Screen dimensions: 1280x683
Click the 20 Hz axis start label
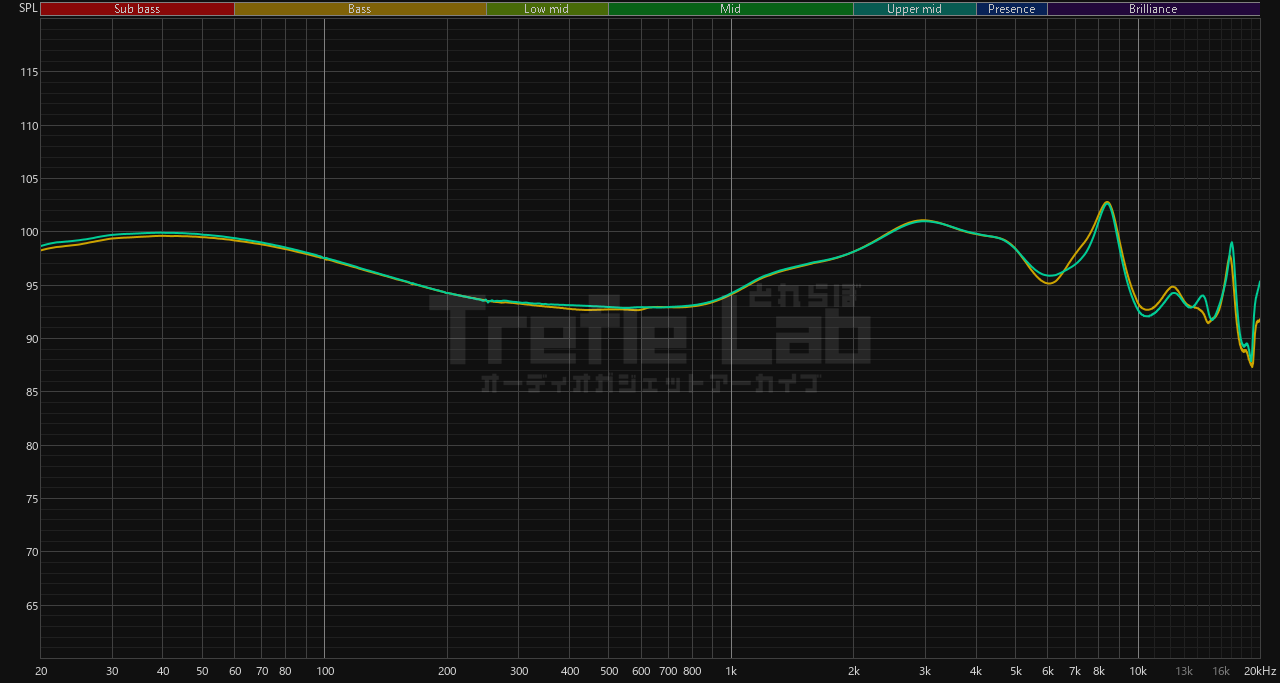(x=41, y=671)
